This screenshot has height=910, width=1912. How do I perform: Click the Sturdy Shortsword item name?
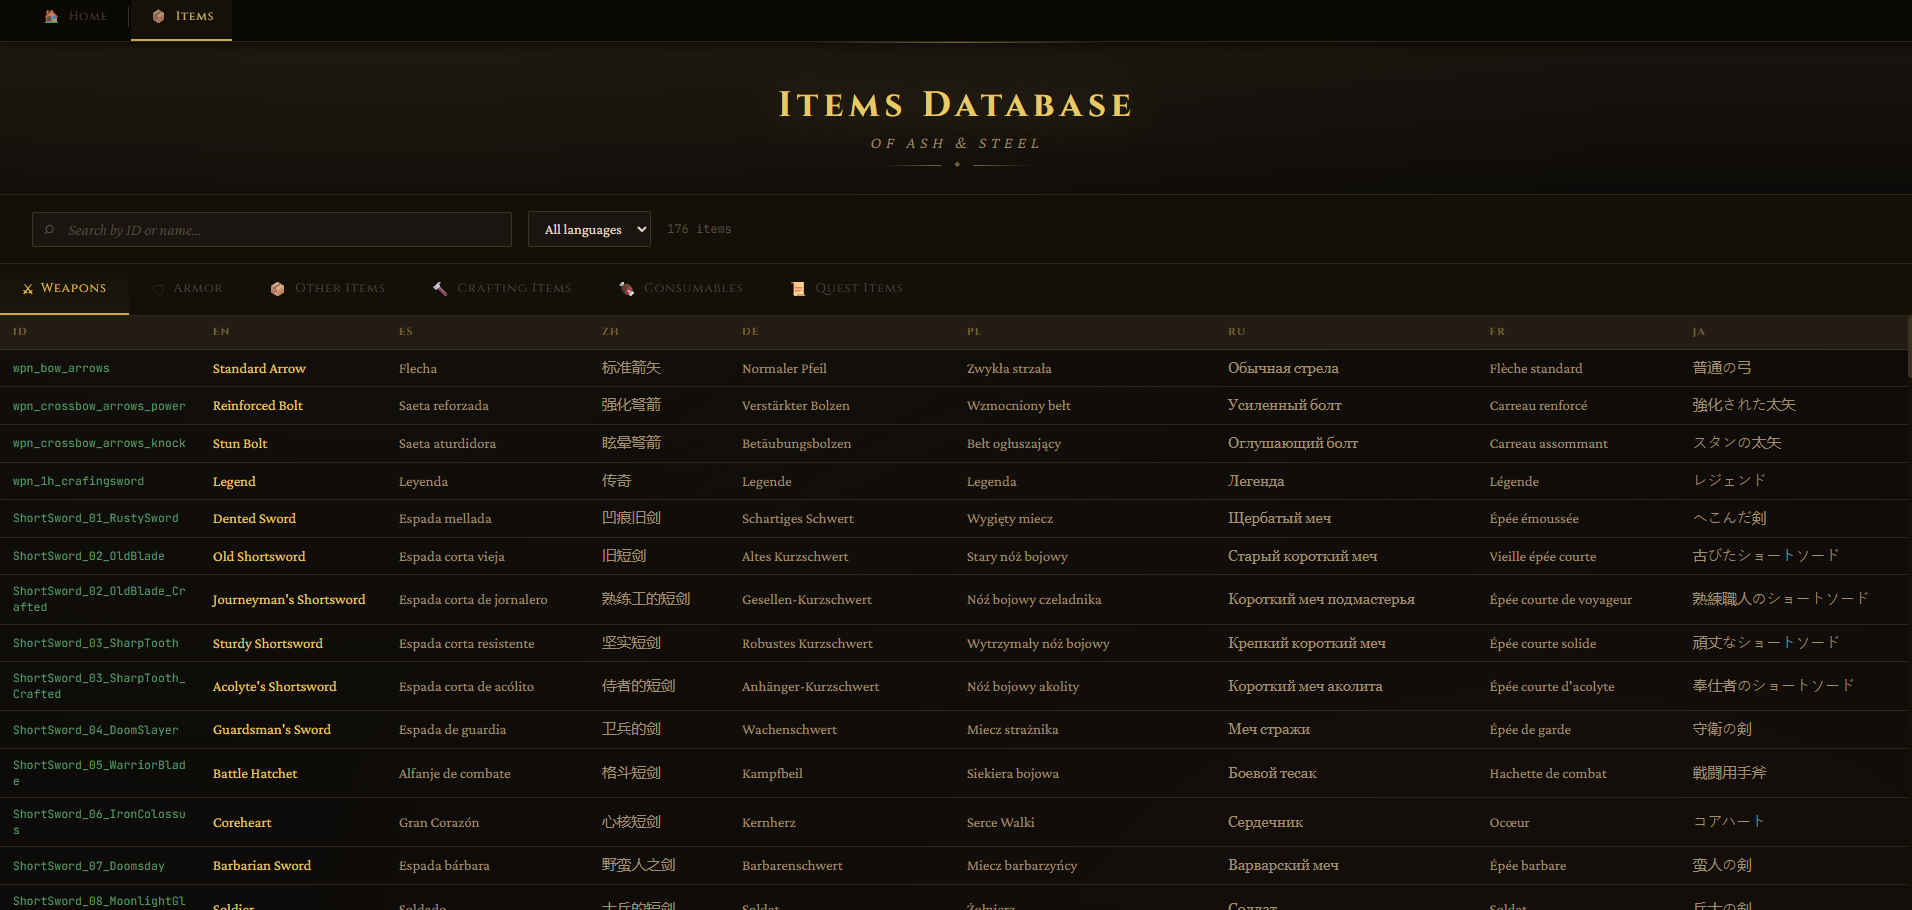268,643
